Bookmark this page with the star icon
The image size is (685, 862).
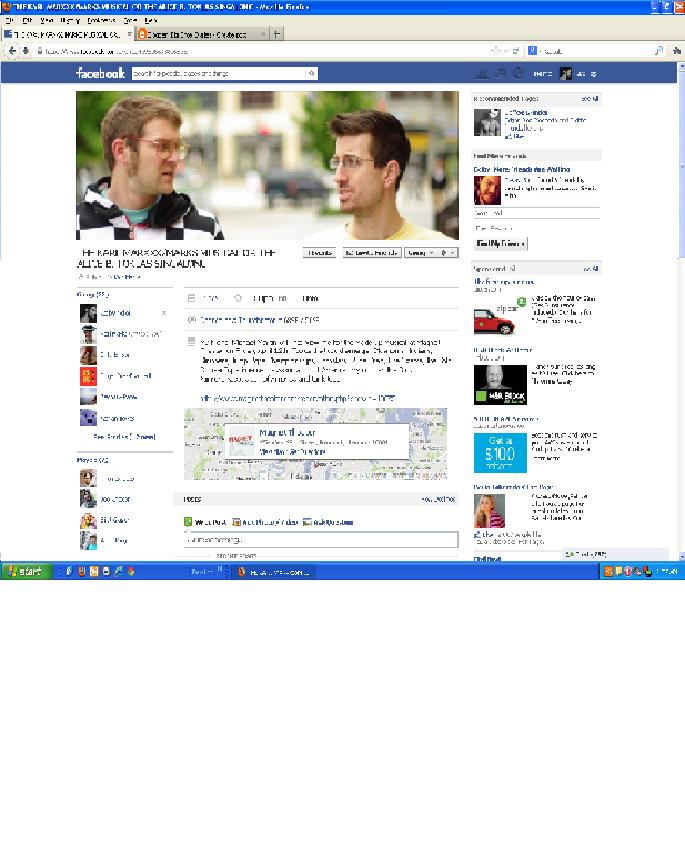click(x=495, y=51)
